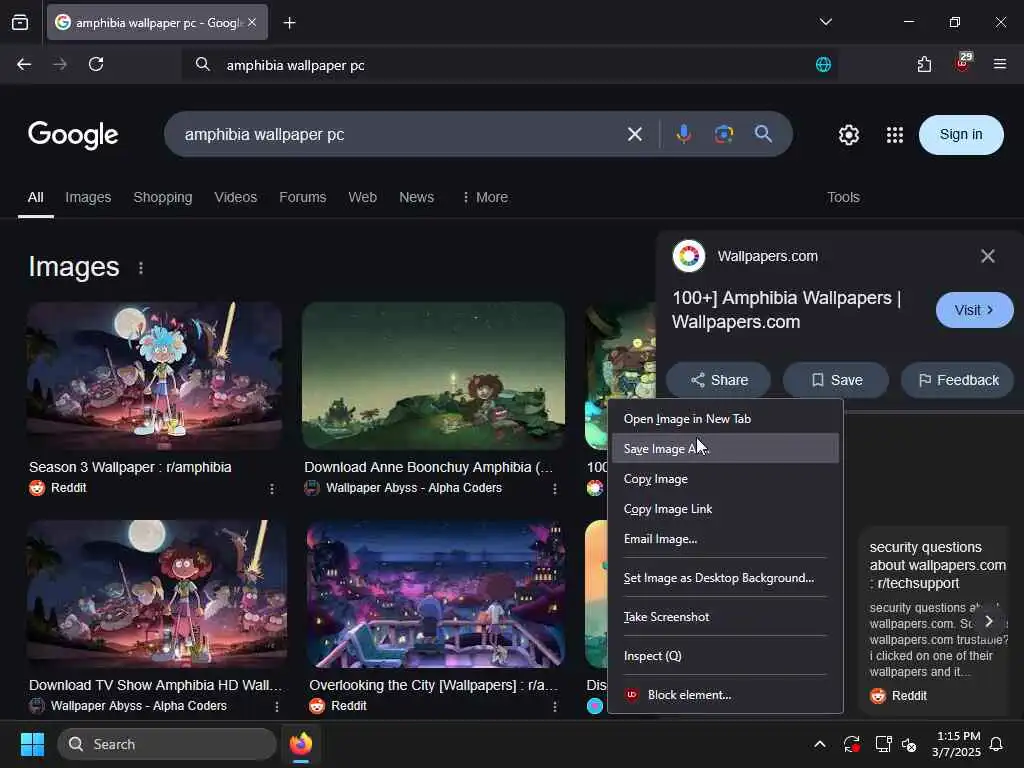Reload the page with the refresh icon
The height and width of the screenshot is (768, 1024).
coord(96,64)
